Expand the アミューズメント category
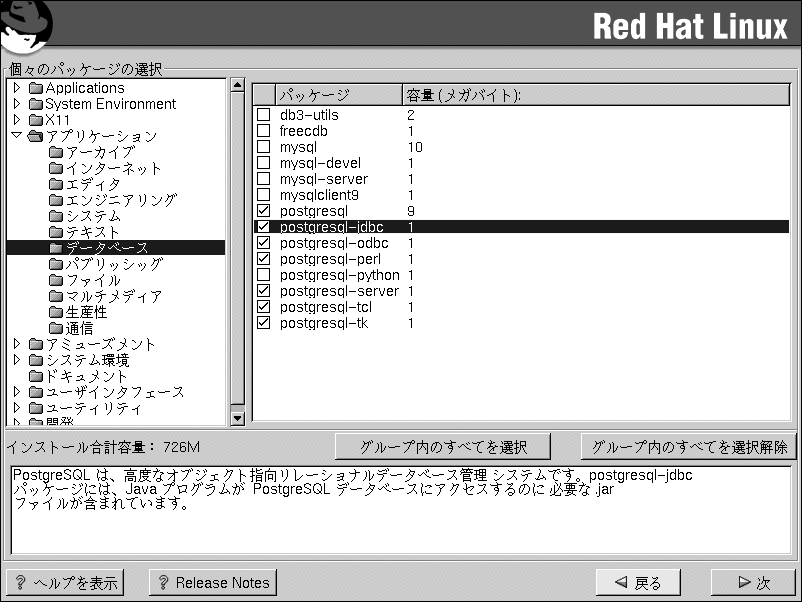 pos(17,344)
